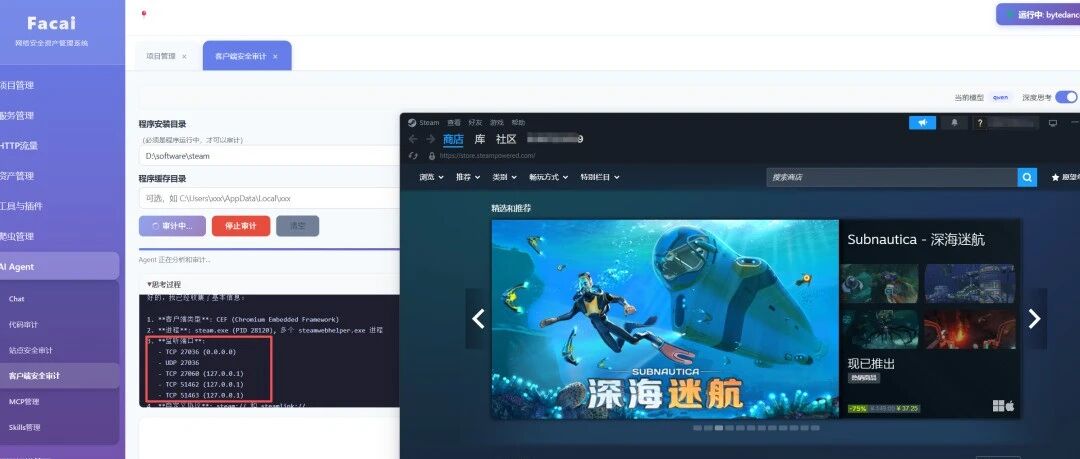
Task: Click the Subnautica 深海迷航 main banner image
Action: pyautogui.click(x=665, y=319)
